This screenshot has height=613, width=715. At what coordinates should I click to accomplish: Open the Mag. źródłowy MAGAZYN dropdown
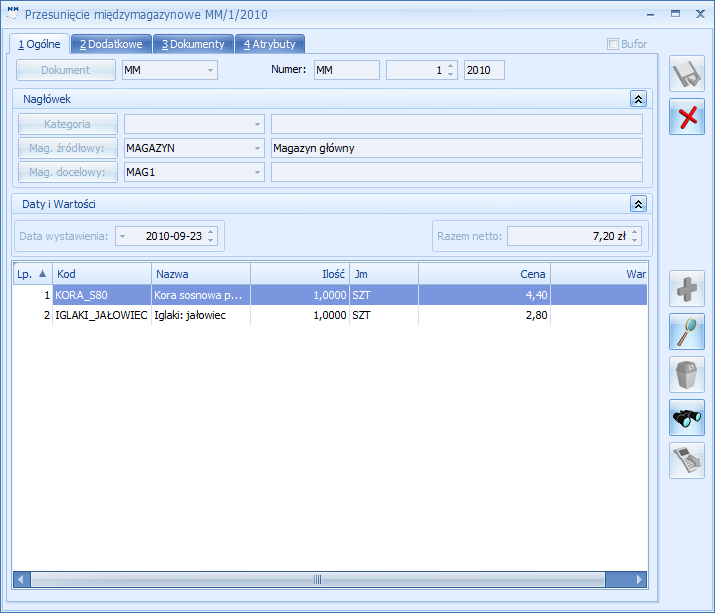(257, 148)
